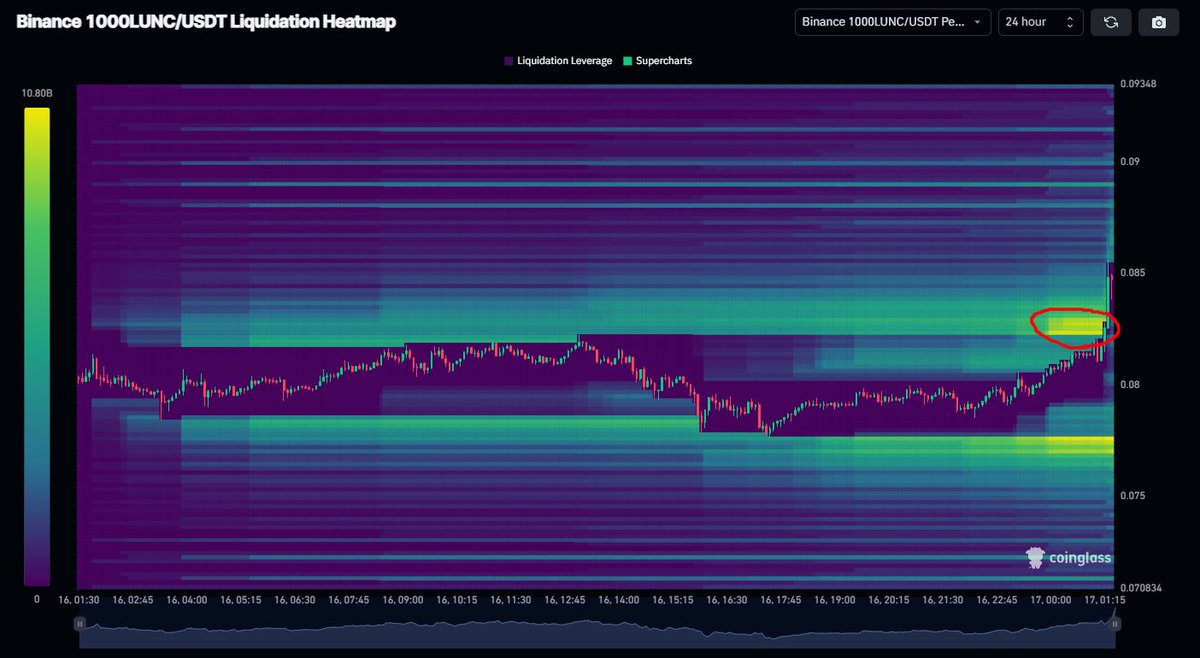Viewport: 1200px width, 658px height.
Task: Click the 16, 10:15 time axis label
Action: [x=457, y=600]
